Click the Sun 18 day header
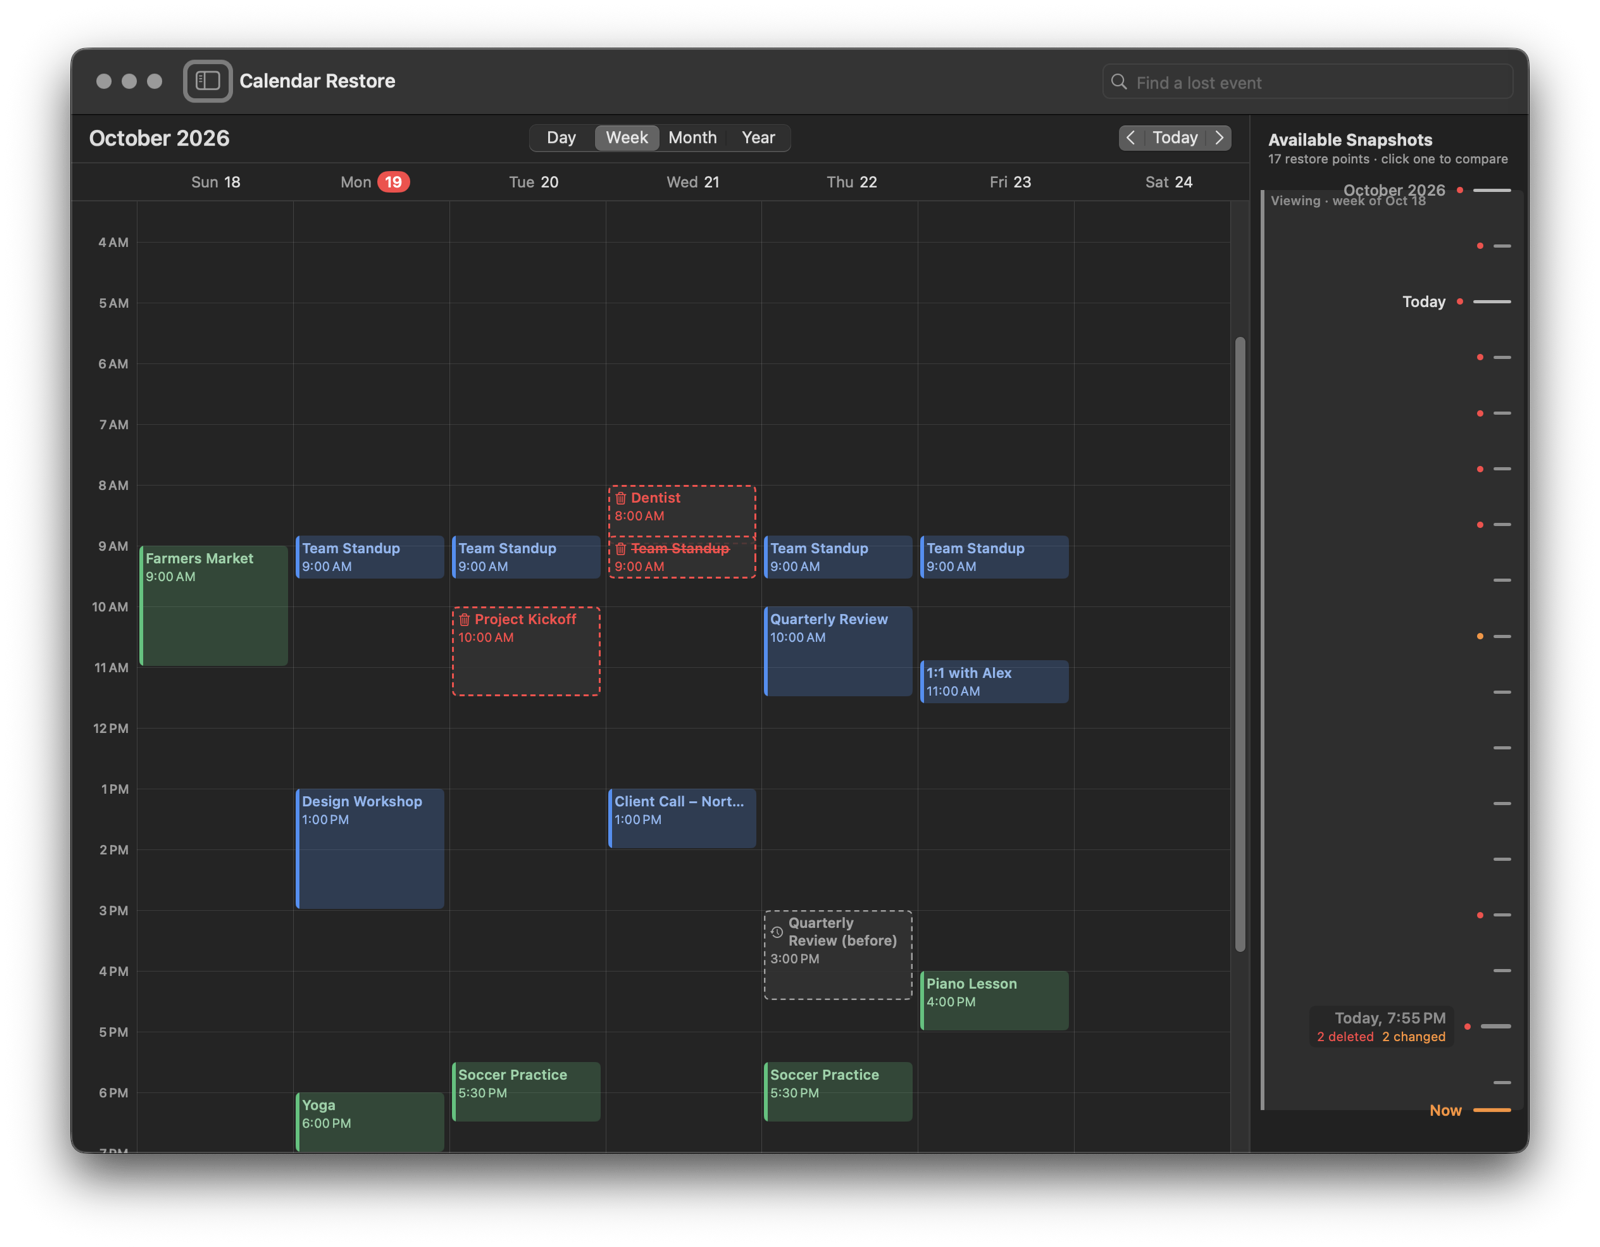 pos(216,182)
